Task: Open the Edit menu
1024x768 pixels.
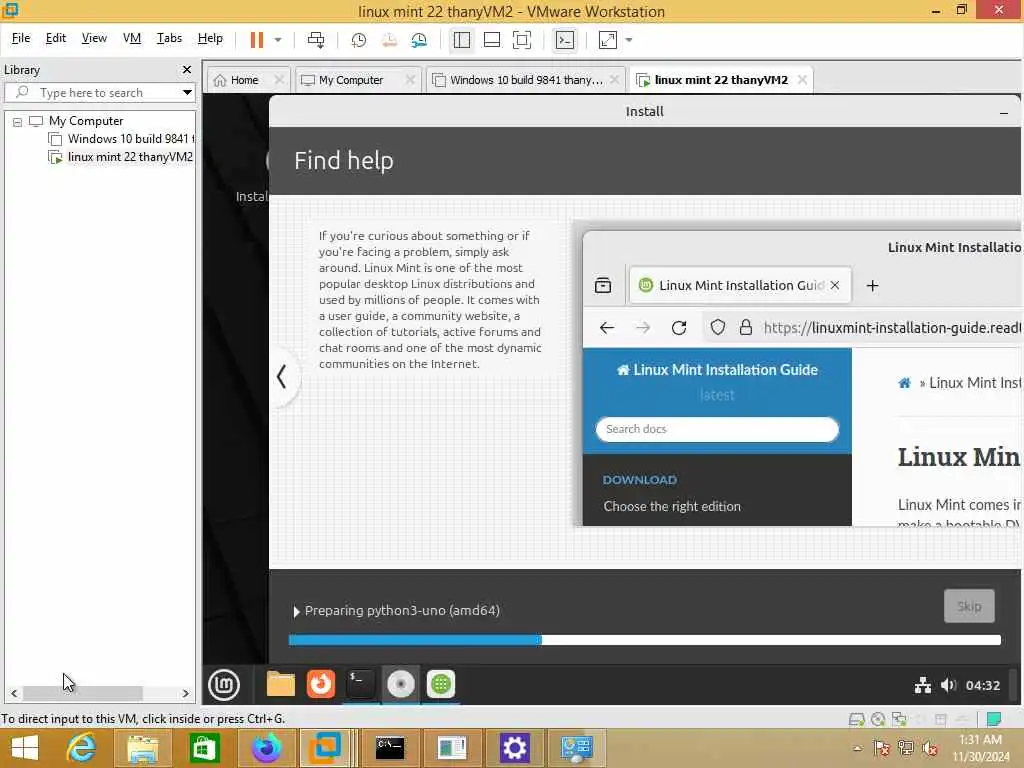Action: pos(56,38)
